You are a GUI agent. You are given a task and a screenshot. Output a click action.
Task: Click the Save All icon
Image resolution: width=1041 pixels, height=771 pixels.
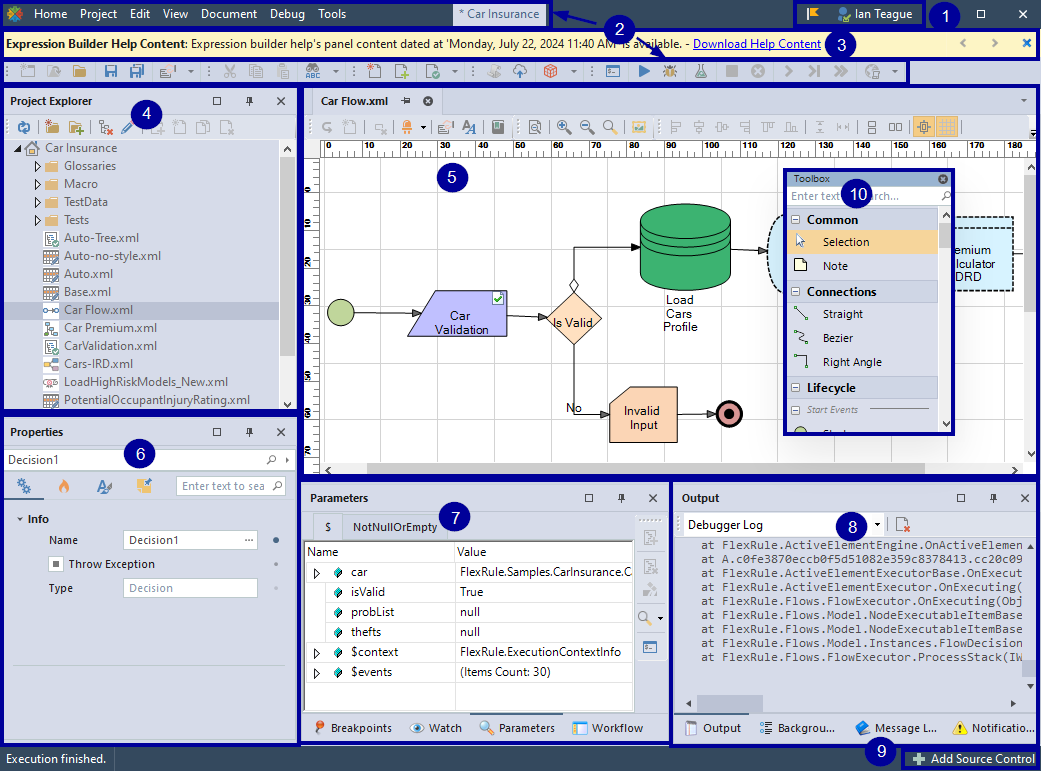pos(137,71)
